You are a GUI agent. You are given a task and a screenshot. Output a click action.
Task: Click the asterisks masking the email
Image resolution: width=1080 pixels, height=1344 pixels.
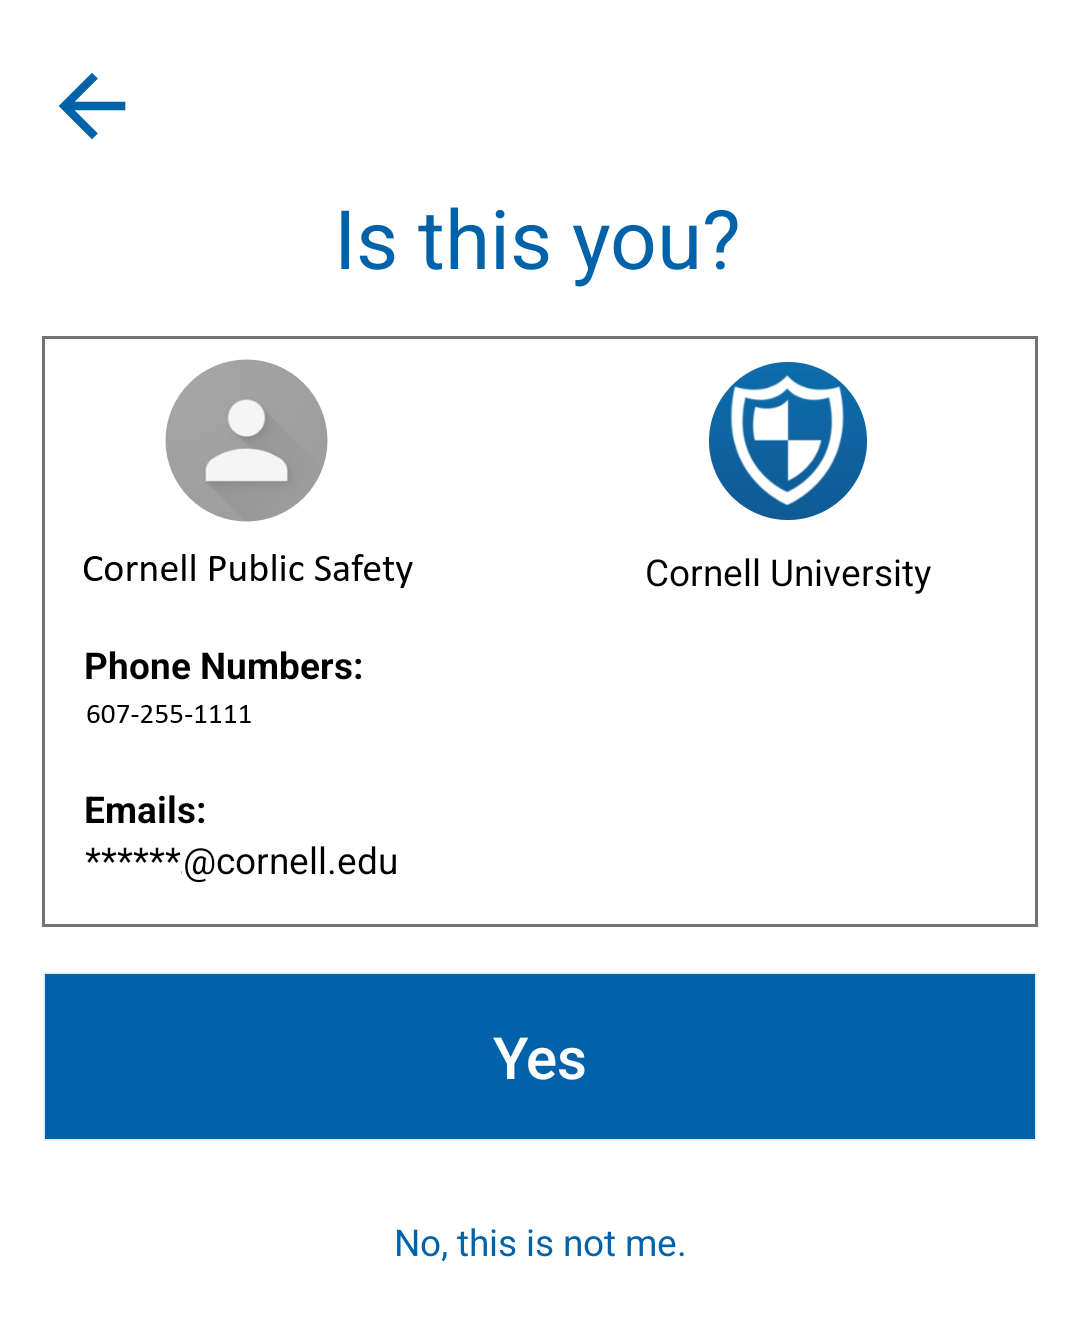[x=132, y=860]
